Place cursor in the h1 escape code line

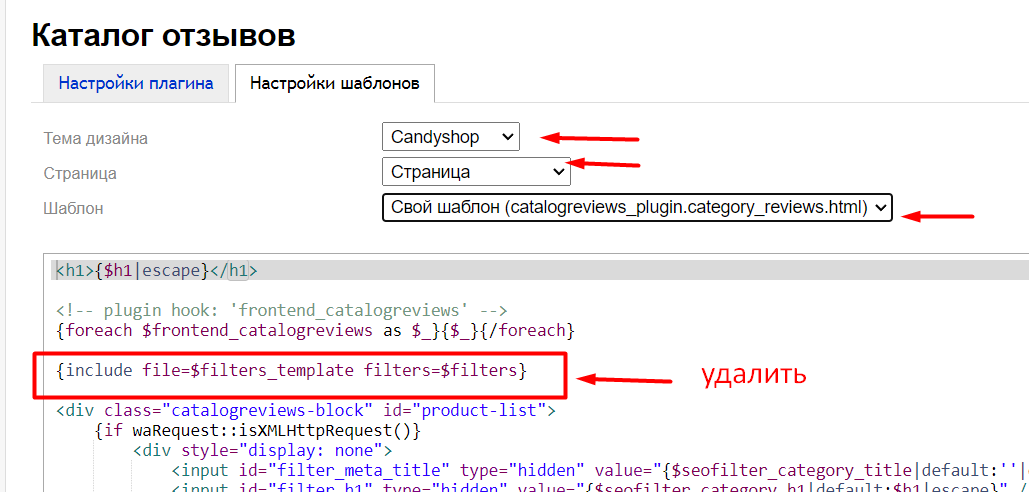point(157,270)
